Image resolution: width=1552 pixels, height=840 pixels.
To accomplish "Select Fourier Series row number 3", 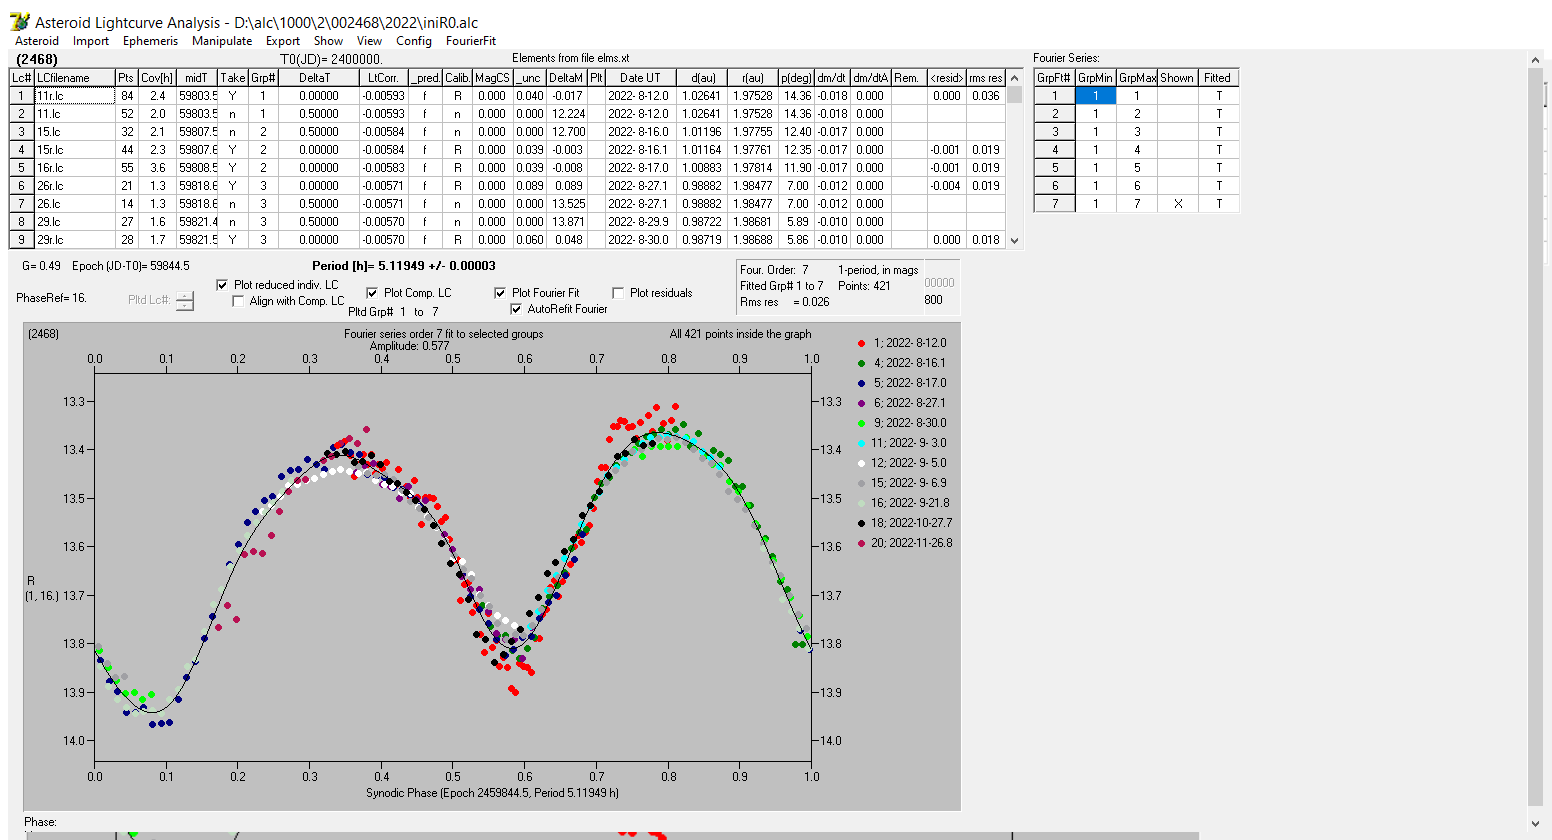I will coord(1054,132).
